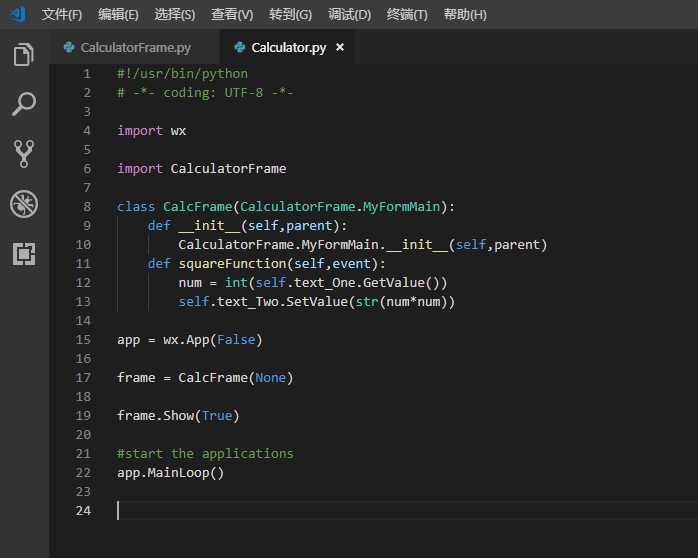Click line number 24 in the gutter
This screenshot has height=558, width=698.
(83, 510)
